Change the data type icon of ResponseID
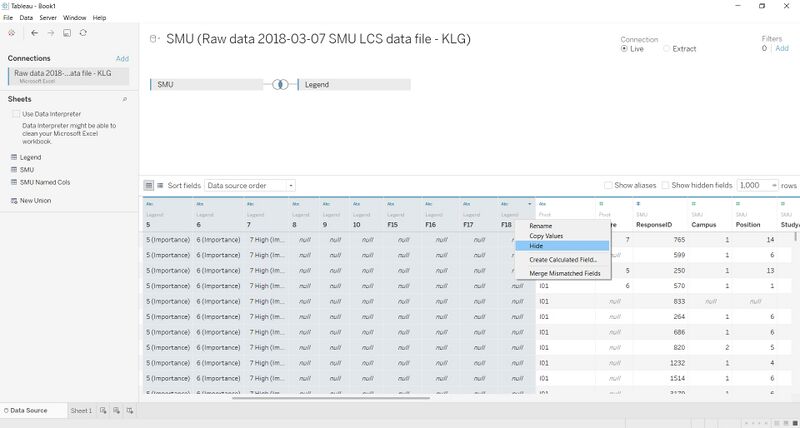The image size is (800, 428). (x=638, y=204)
